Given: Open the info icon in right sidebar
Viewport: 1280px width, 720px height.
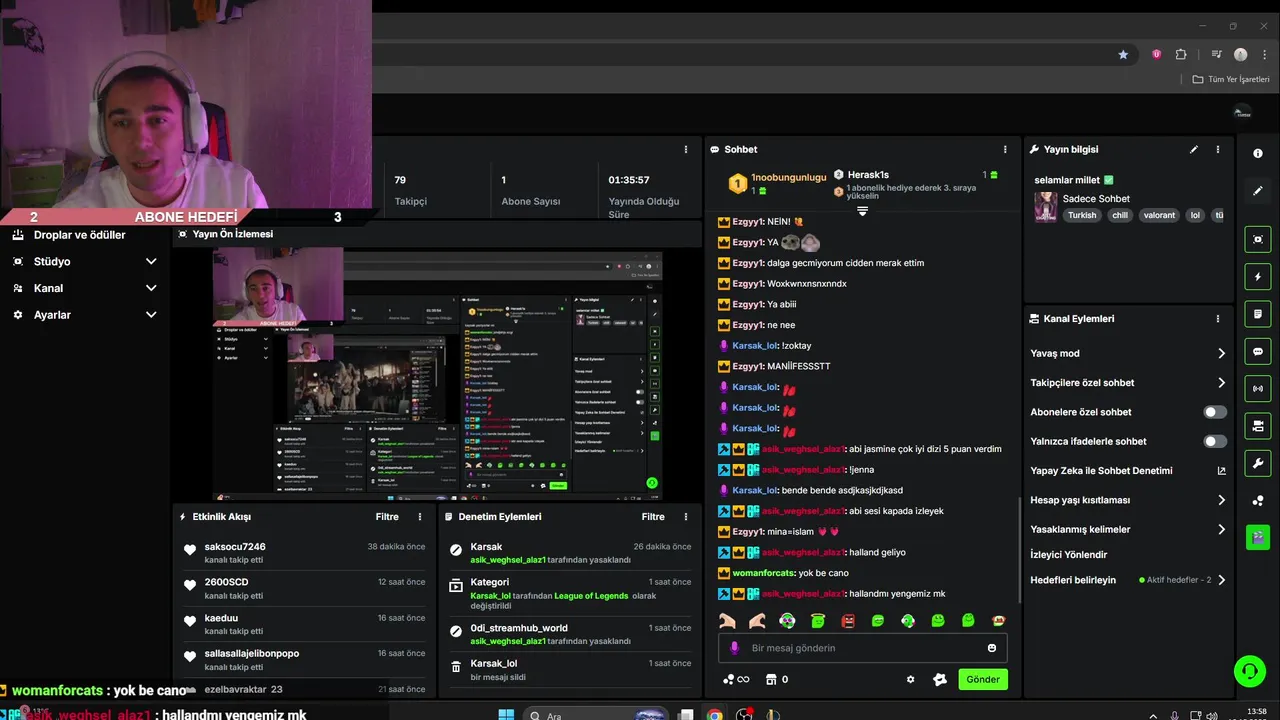Looking at the screenshot, I should point(1258,153).
